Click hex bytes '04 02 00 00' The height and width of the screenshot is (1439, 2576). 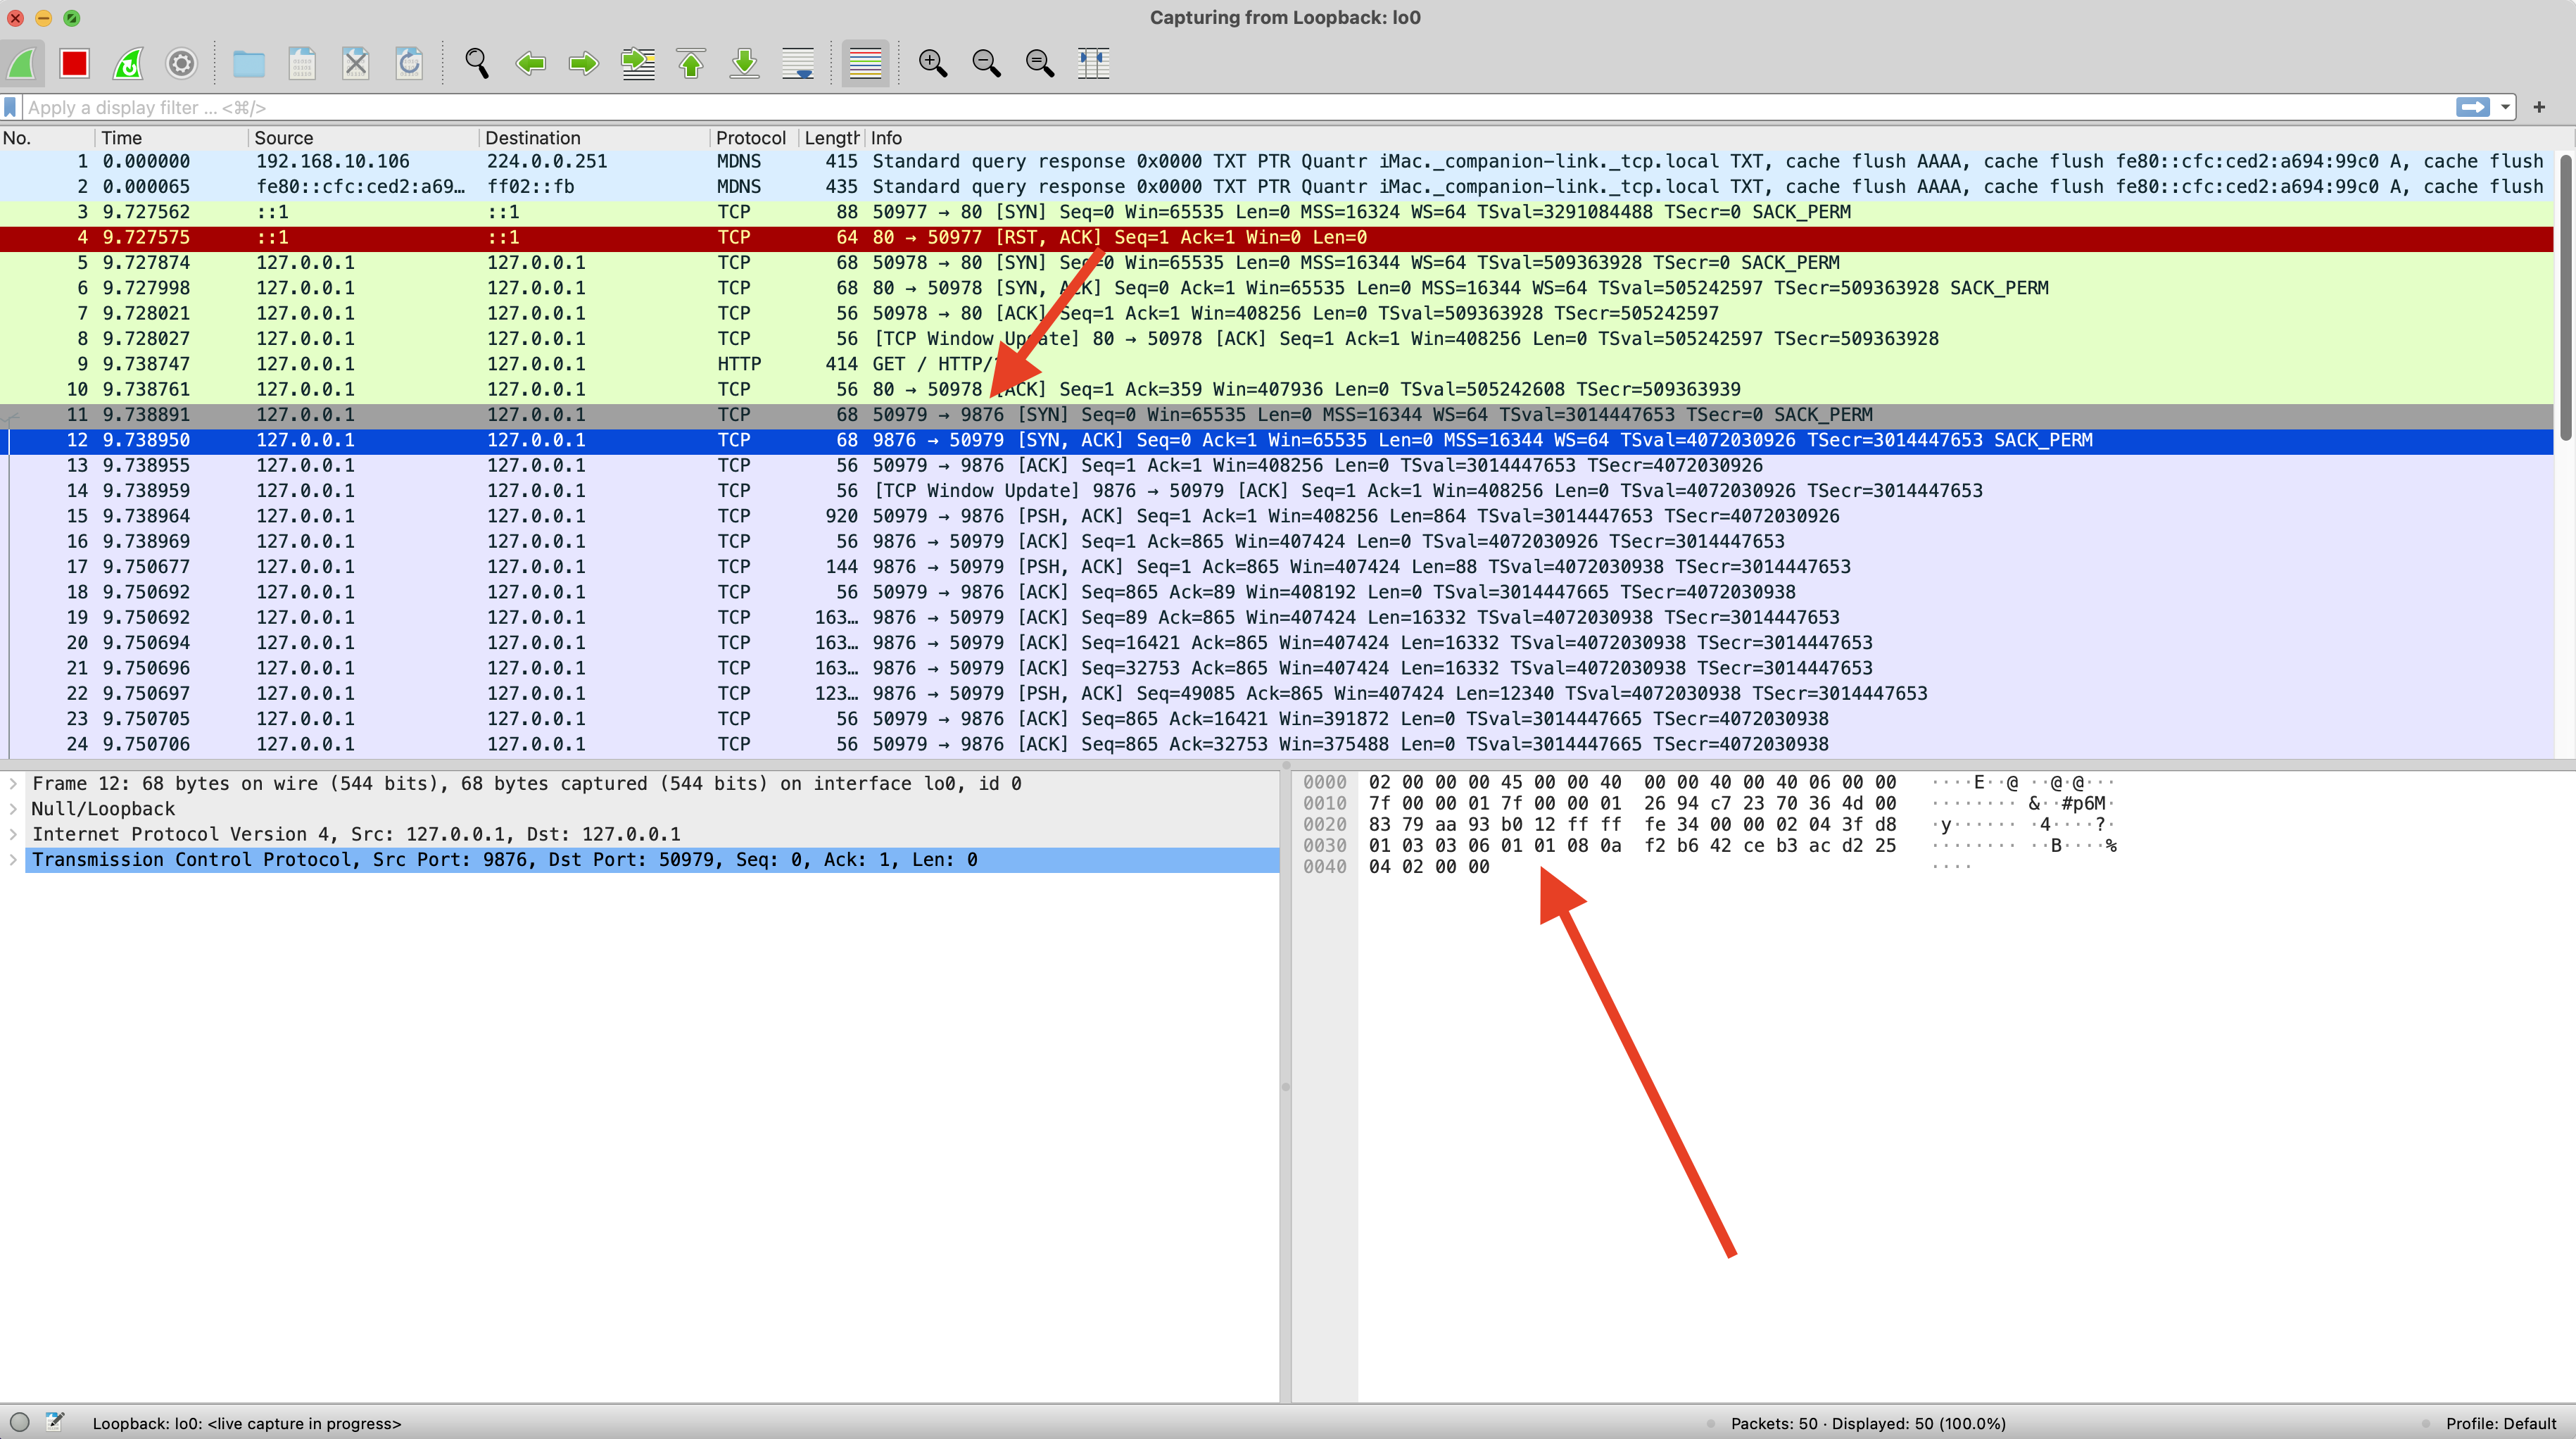coord(1429,867)
